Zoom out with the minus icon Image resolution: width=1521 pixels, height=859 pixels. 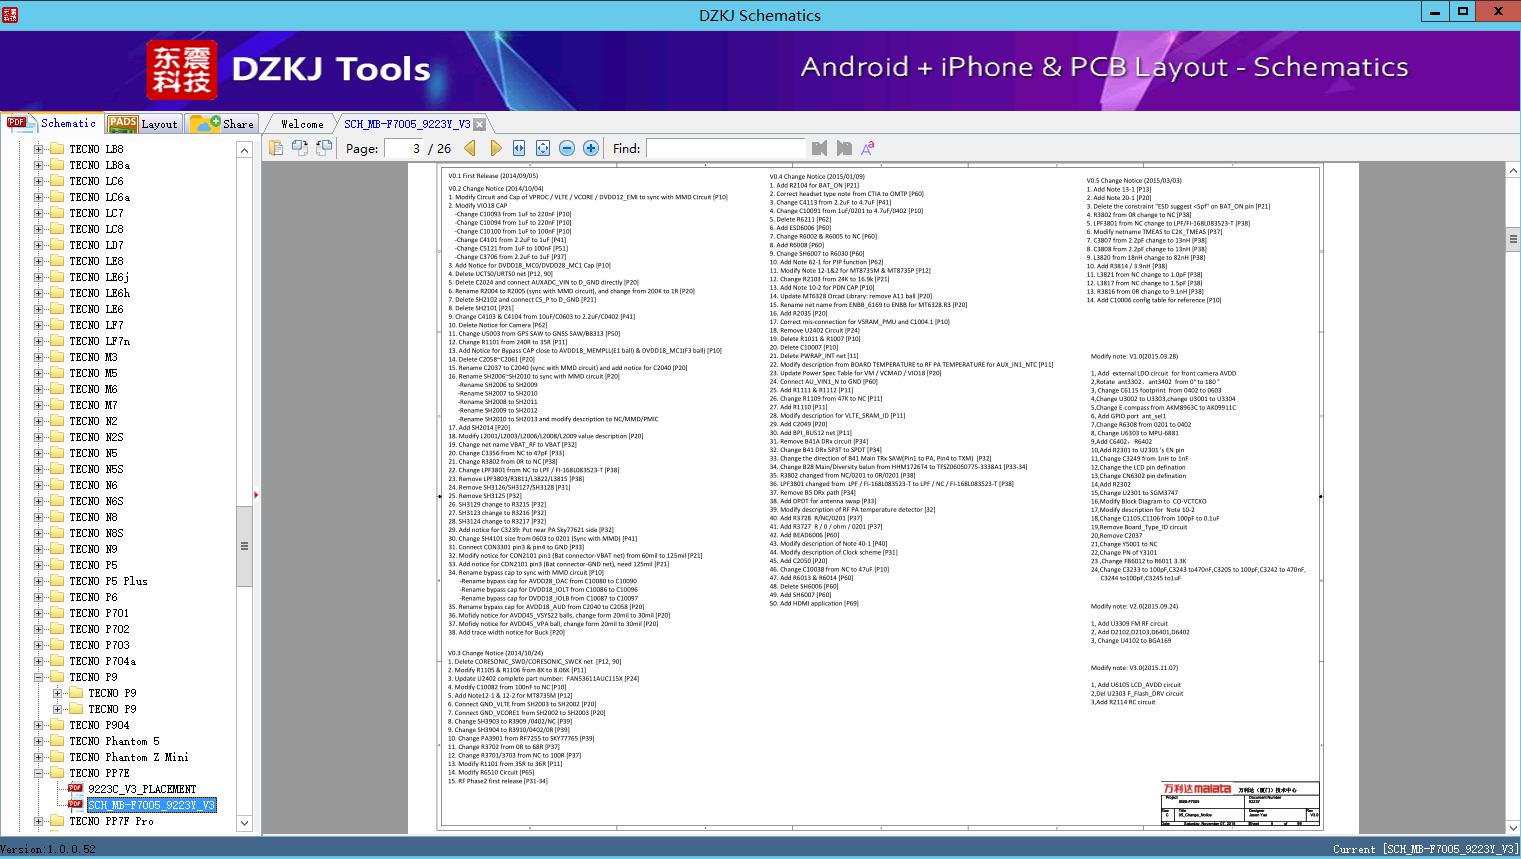tap(567, 148)
